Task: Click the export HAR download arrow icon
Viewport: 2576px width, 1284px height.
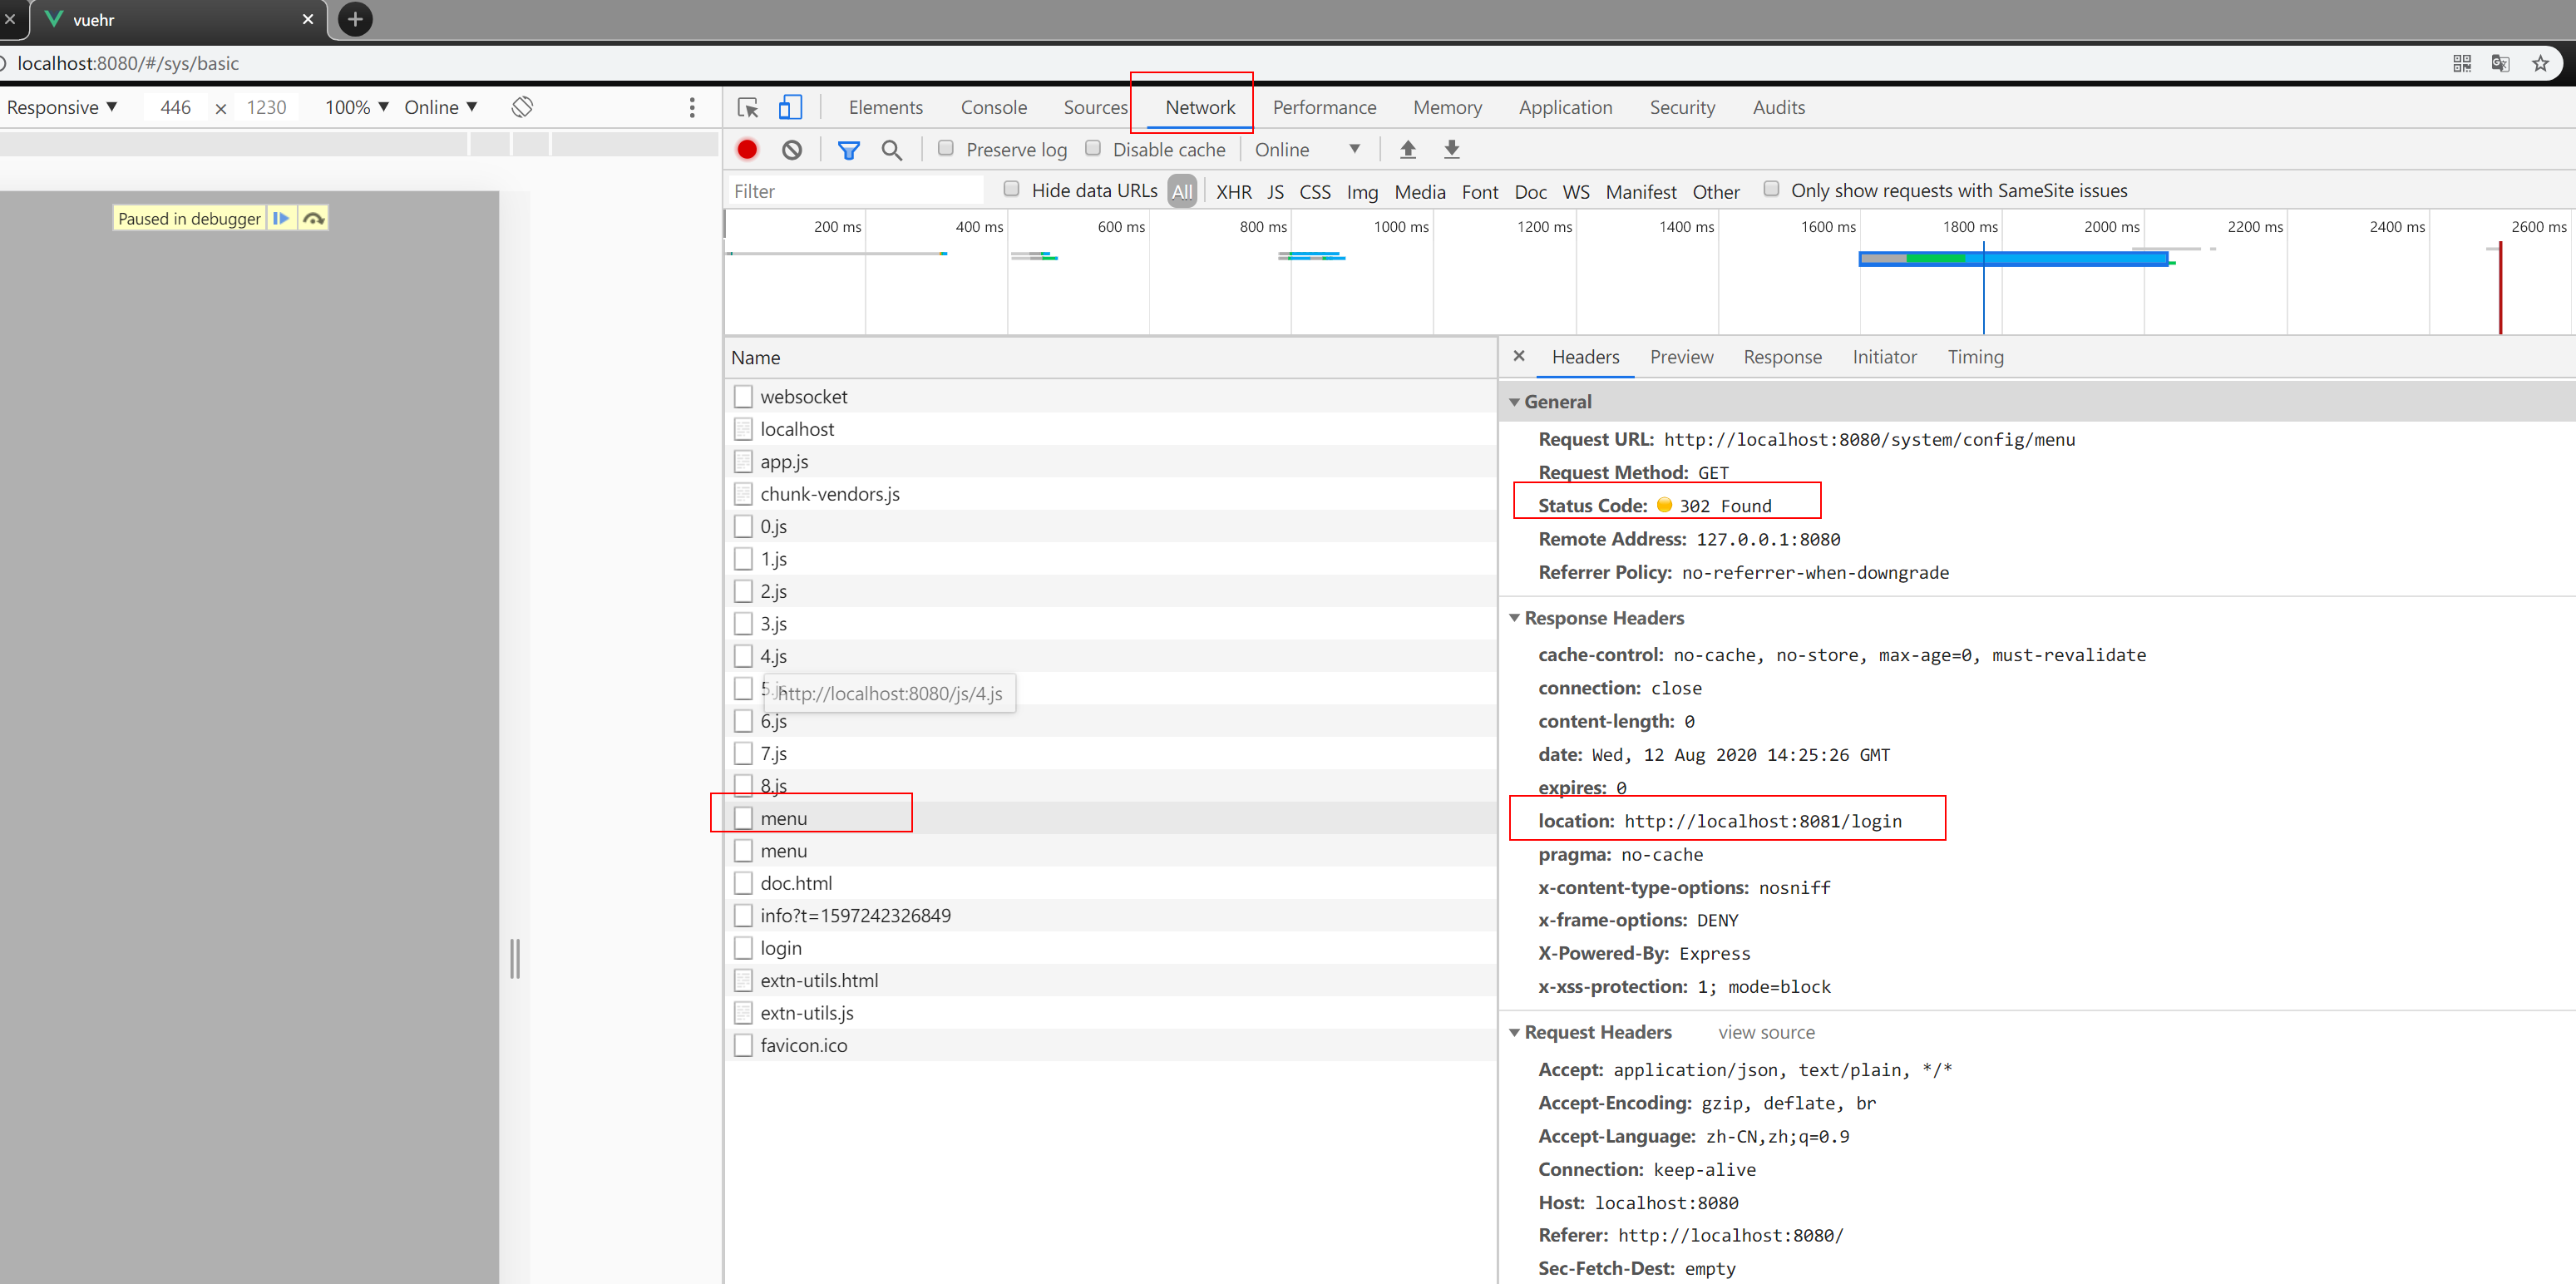Action: [1451, 150]
